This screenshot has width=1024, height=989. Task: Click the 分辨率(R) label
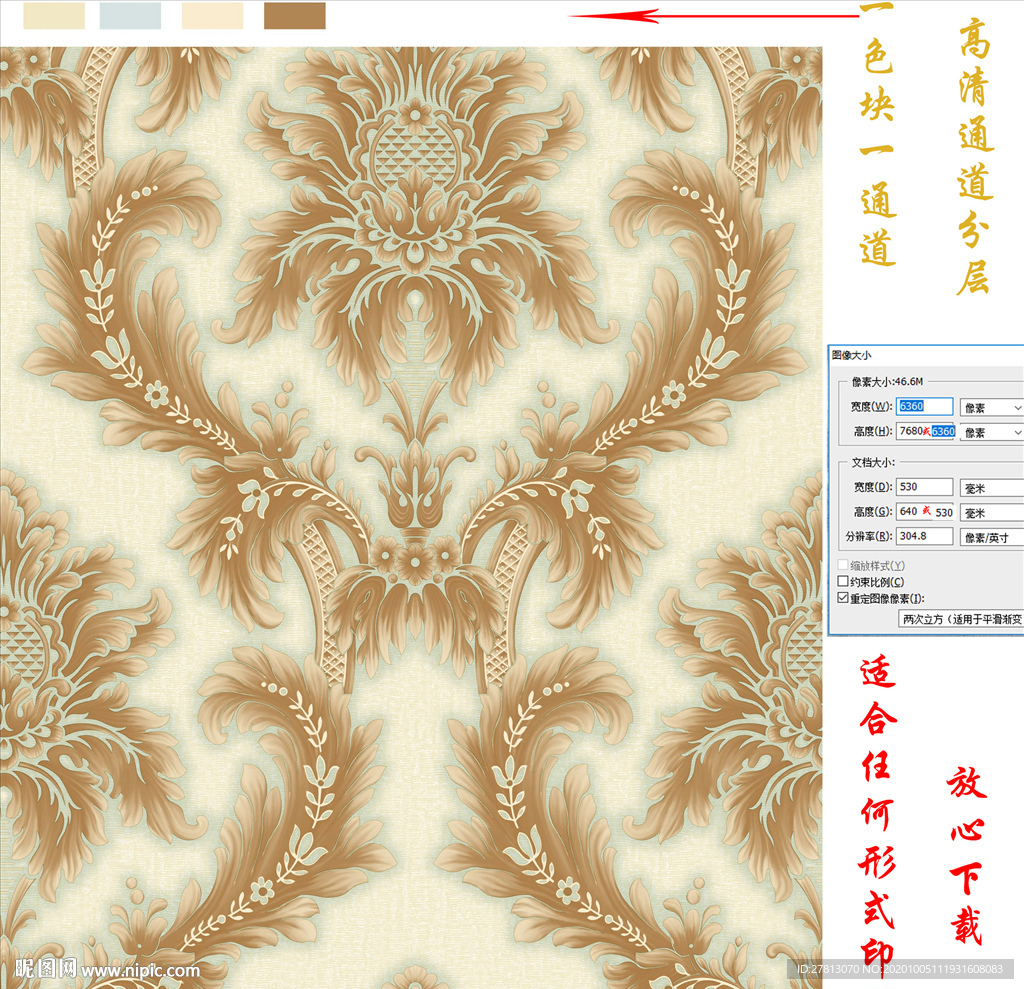pos(869,536)
